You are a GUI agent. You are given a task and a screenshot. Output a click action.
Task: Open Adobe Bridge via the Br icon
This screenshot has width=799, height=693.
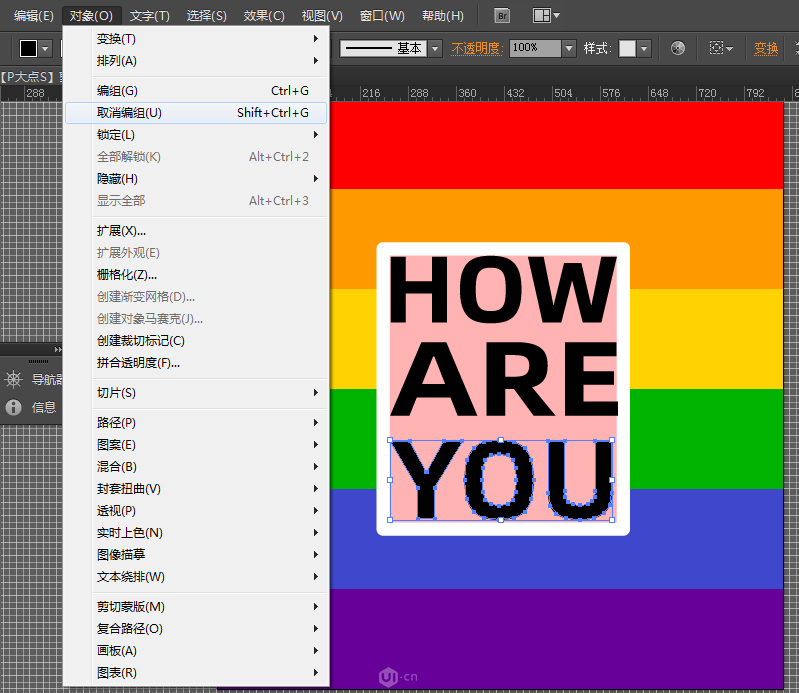[x=503, y=15]
